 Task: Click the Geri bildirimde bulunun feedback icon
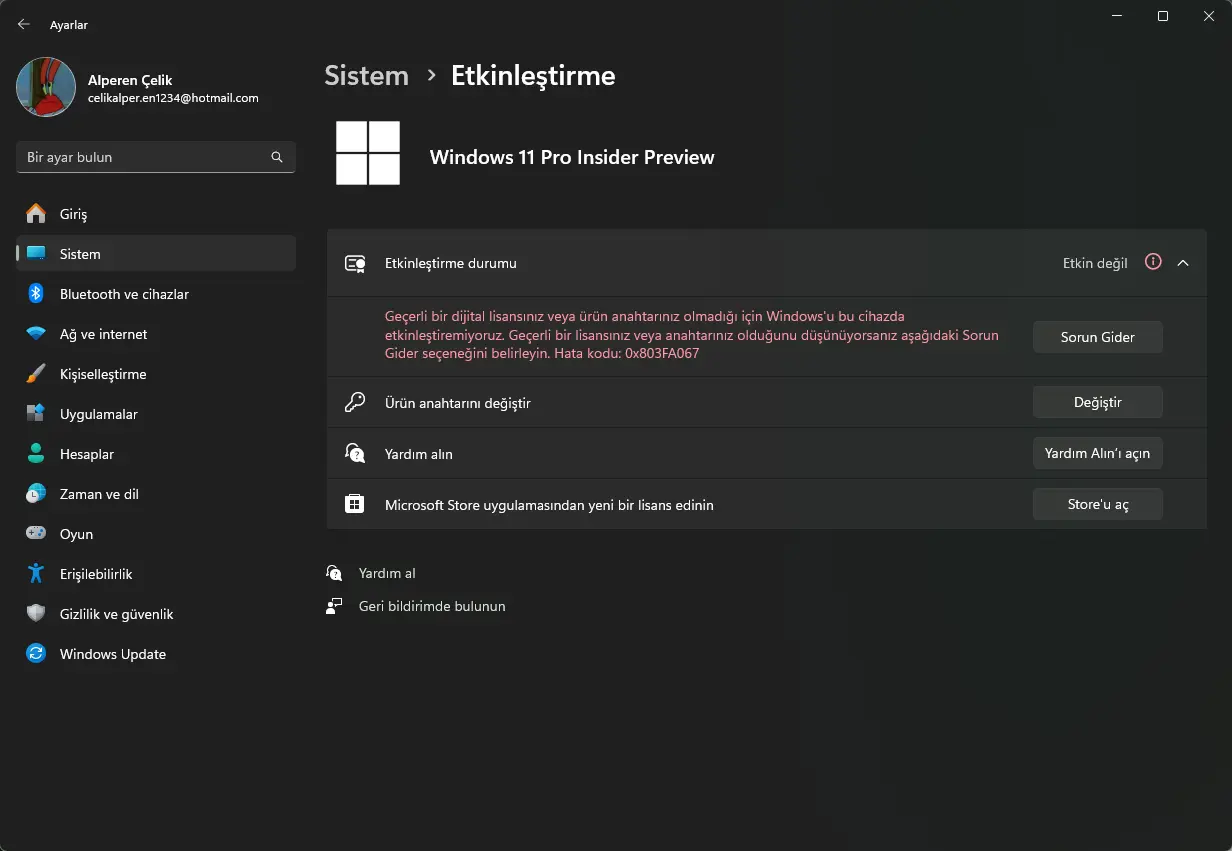click(x=334, y=606)
